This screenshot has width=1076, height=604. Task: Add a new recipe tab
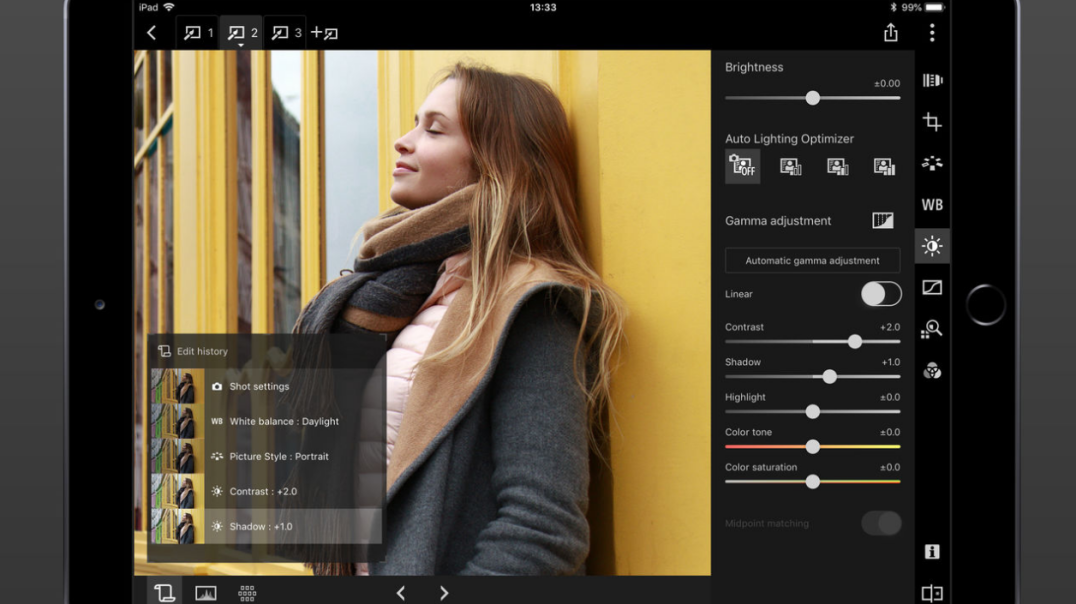(325, 33)
